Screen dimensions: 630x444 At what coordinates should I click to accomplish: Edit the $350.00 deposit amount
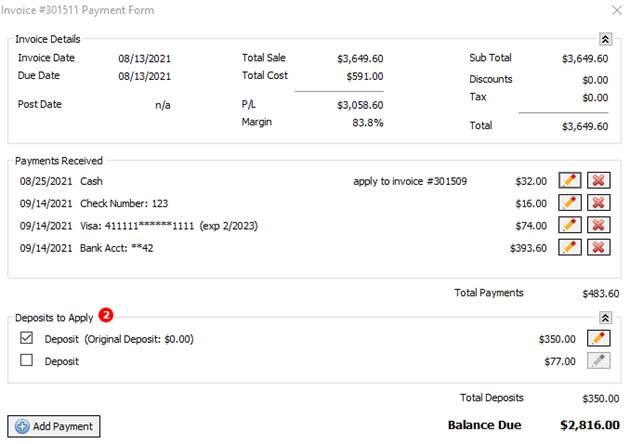(599, 339)
